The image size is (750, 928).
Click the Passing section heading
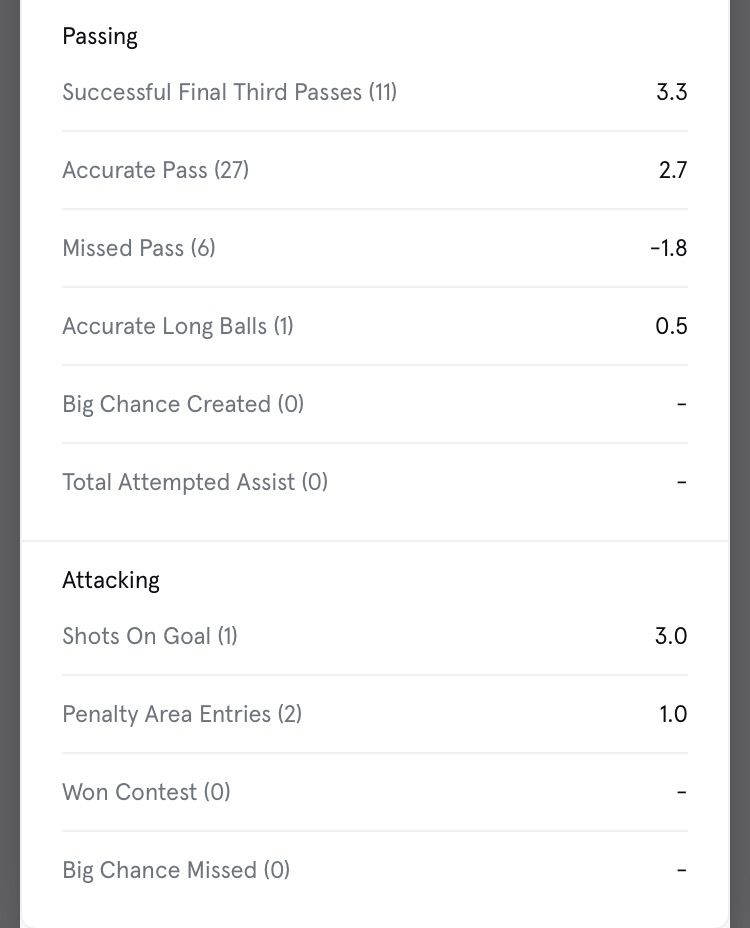pyautogui.click(x=100, y=37)
